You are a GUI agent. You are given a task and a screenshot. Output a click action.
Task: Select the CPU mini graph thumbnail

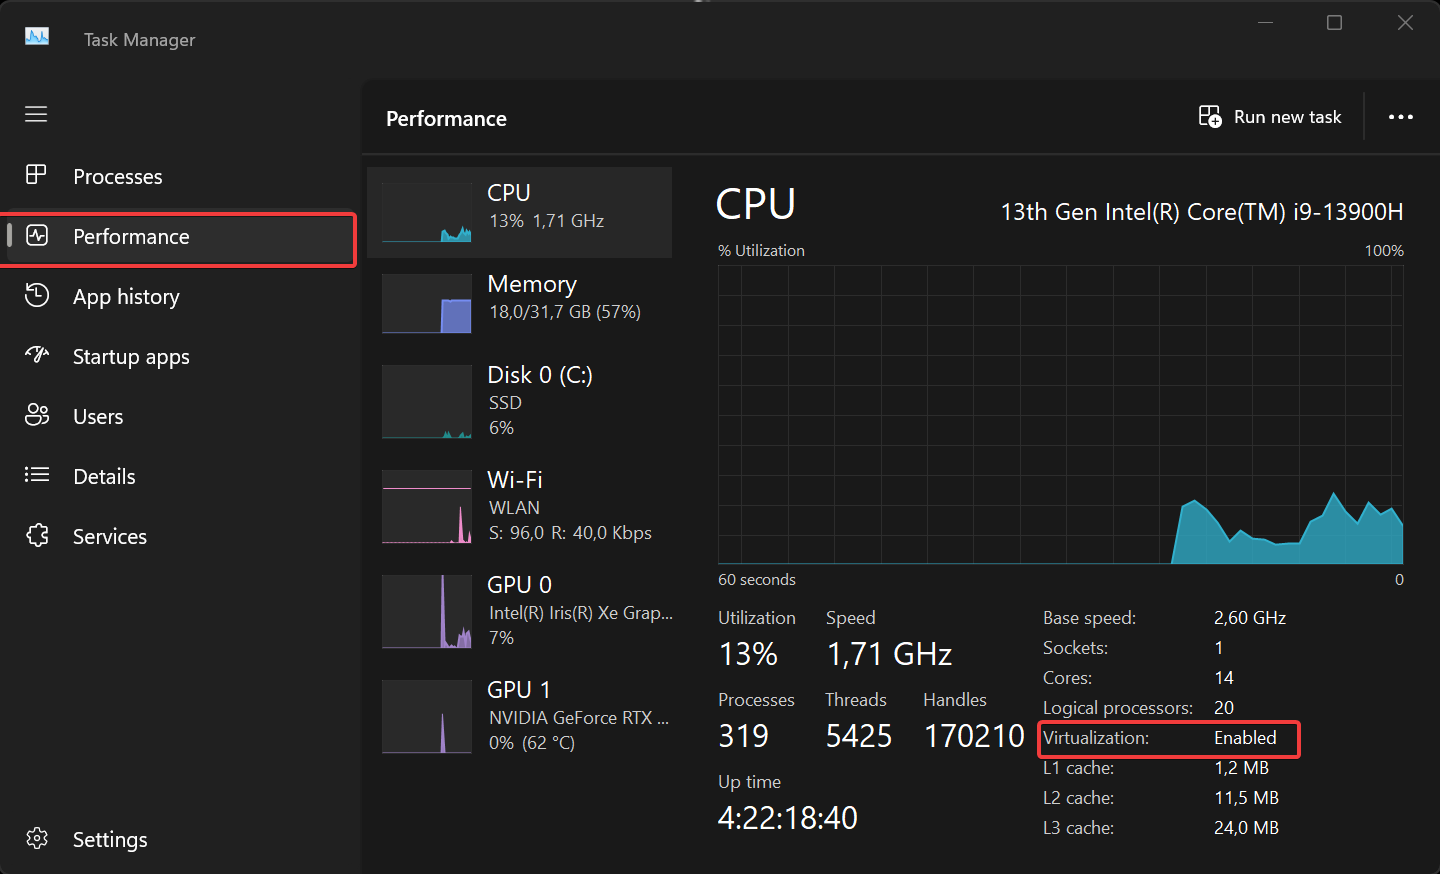click(x=427, y=212)
